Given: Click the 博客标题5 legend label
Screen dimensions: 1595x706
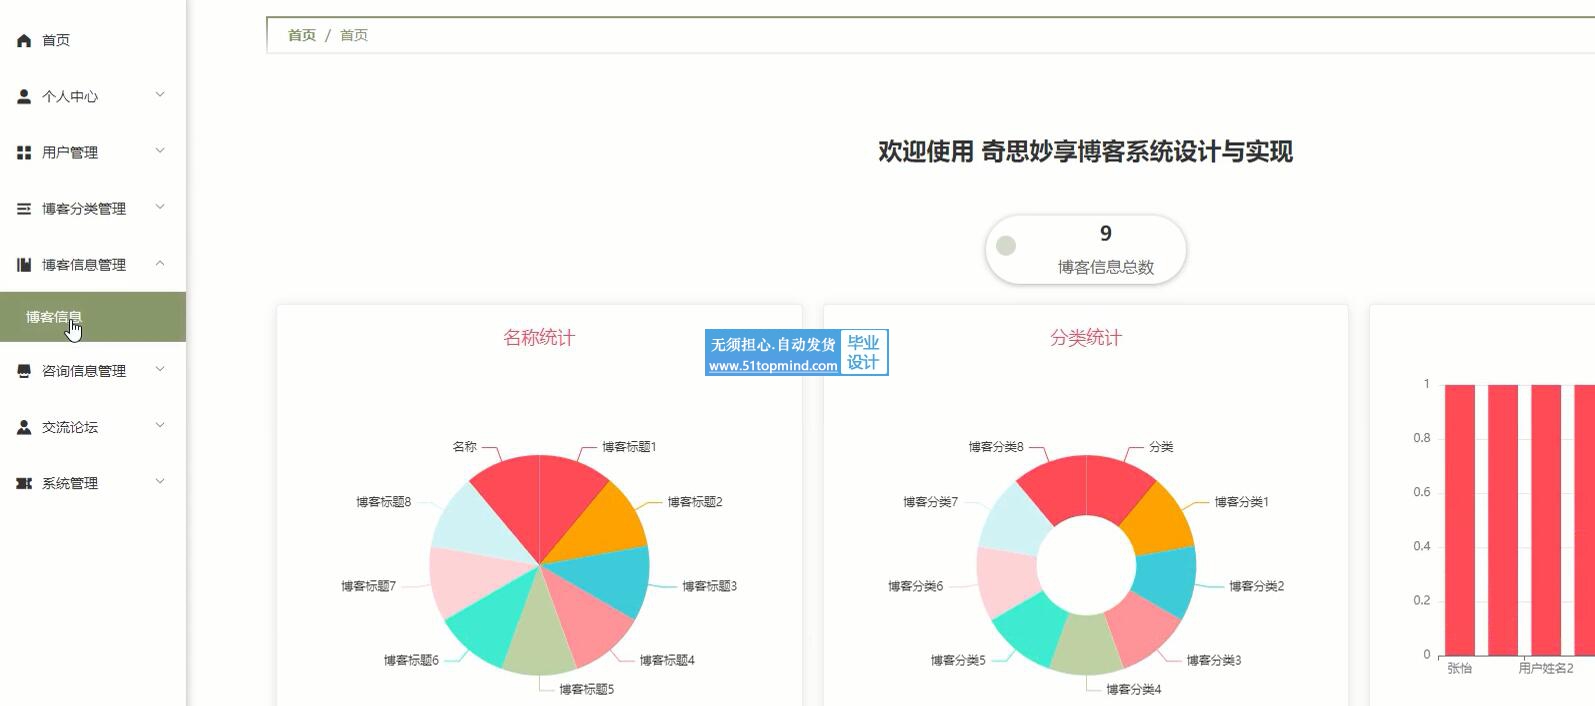Looking at the screenshot, I should pyautogui.click(x=586, y=689).
